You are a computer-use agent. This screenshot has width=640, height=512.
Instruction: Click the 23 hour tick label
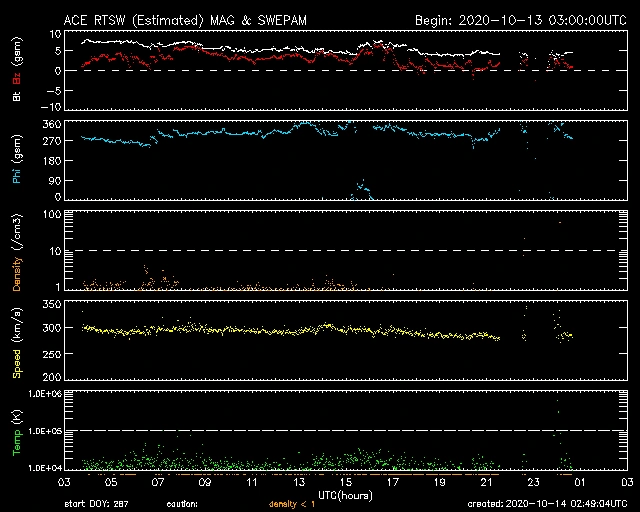coord(533,483)
